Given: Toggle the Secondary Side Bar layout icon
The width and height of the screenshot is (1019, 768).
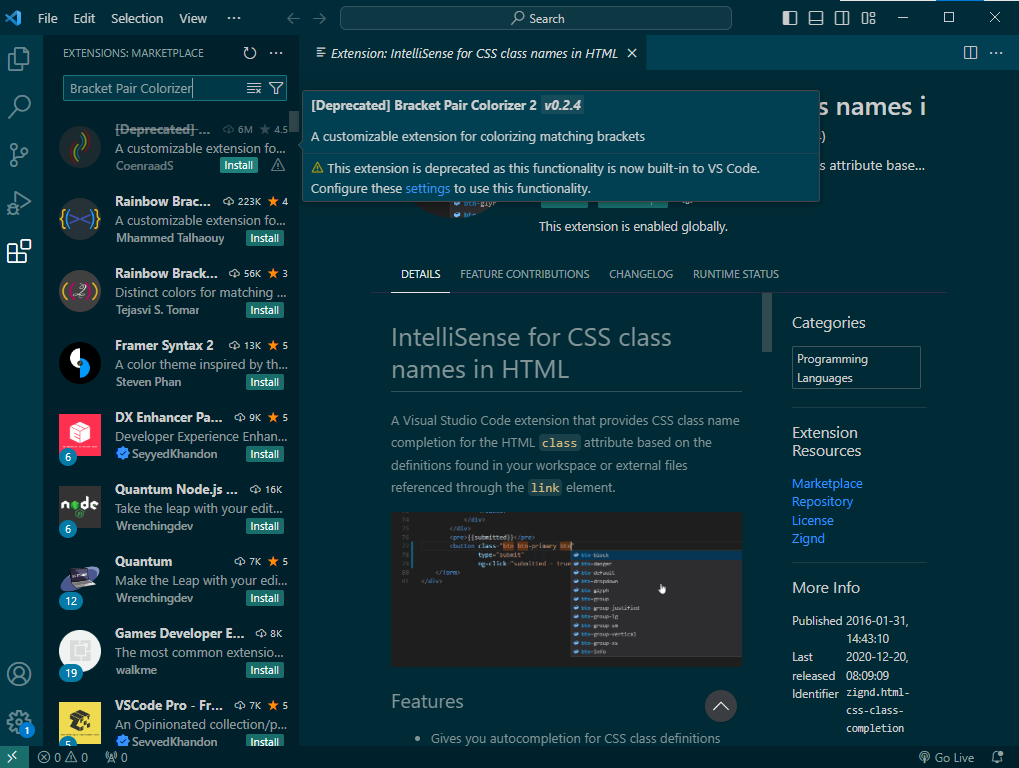Looking at the screenshot, I should point(842,18).
